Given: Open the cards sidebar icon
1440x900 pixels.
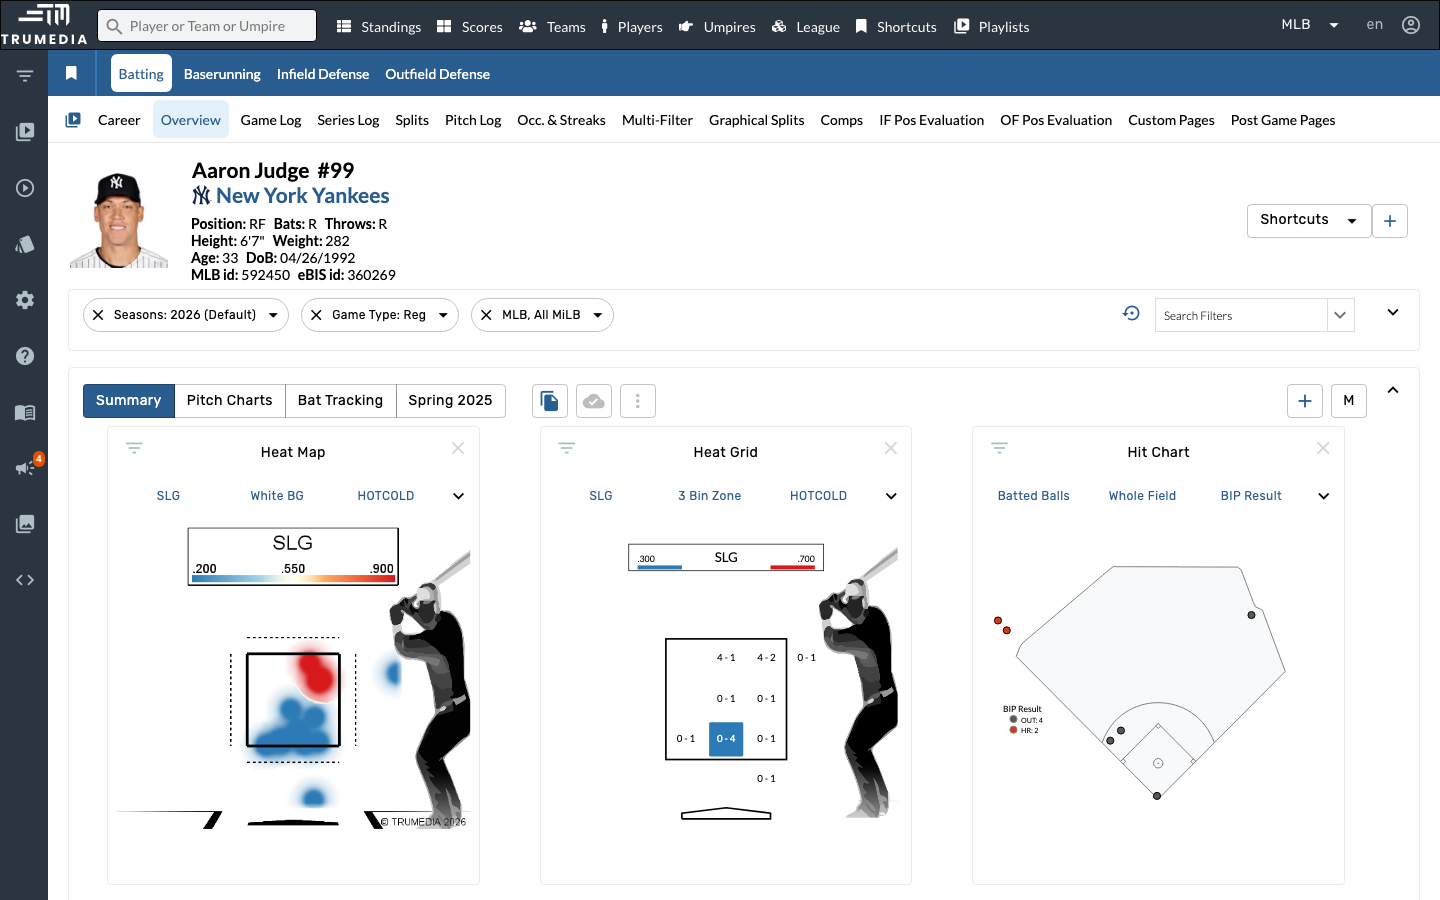Looking at the screenshot, I should pos(25,244).
